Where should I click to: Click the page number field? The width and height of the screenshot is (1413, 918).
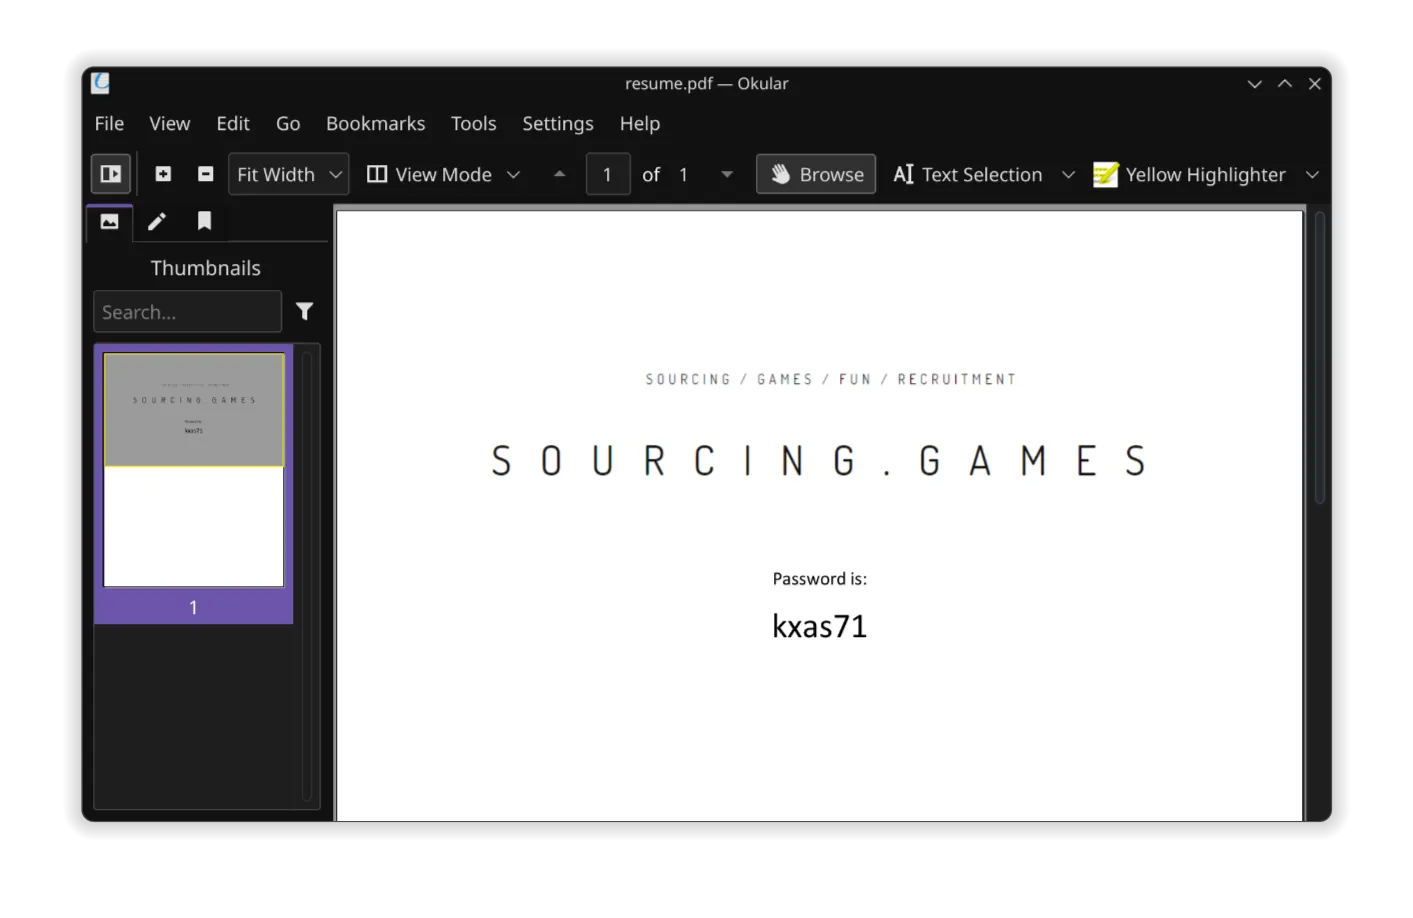coord(607,174)
